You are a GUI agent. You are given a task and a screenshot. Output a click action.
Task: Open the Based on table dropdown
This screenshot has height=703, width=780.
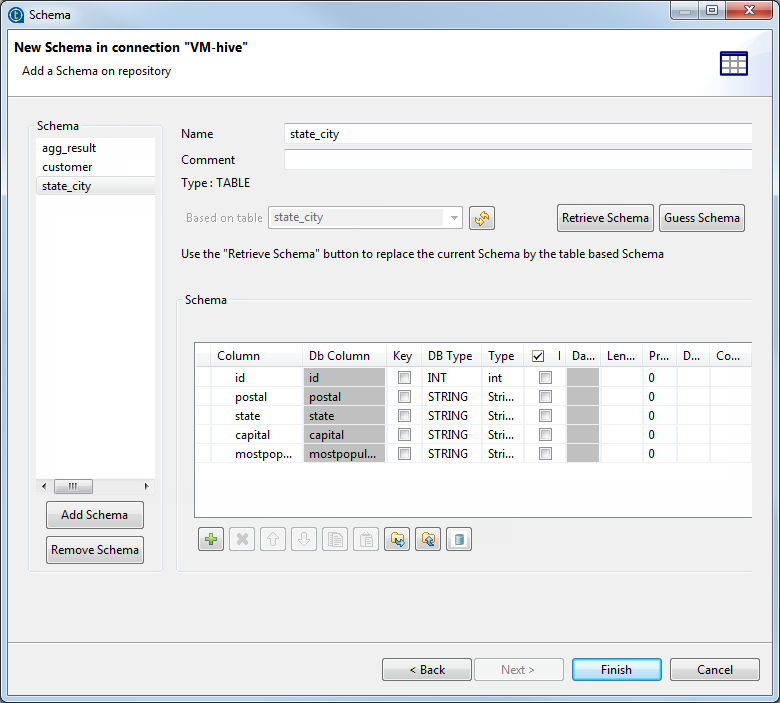455,218
